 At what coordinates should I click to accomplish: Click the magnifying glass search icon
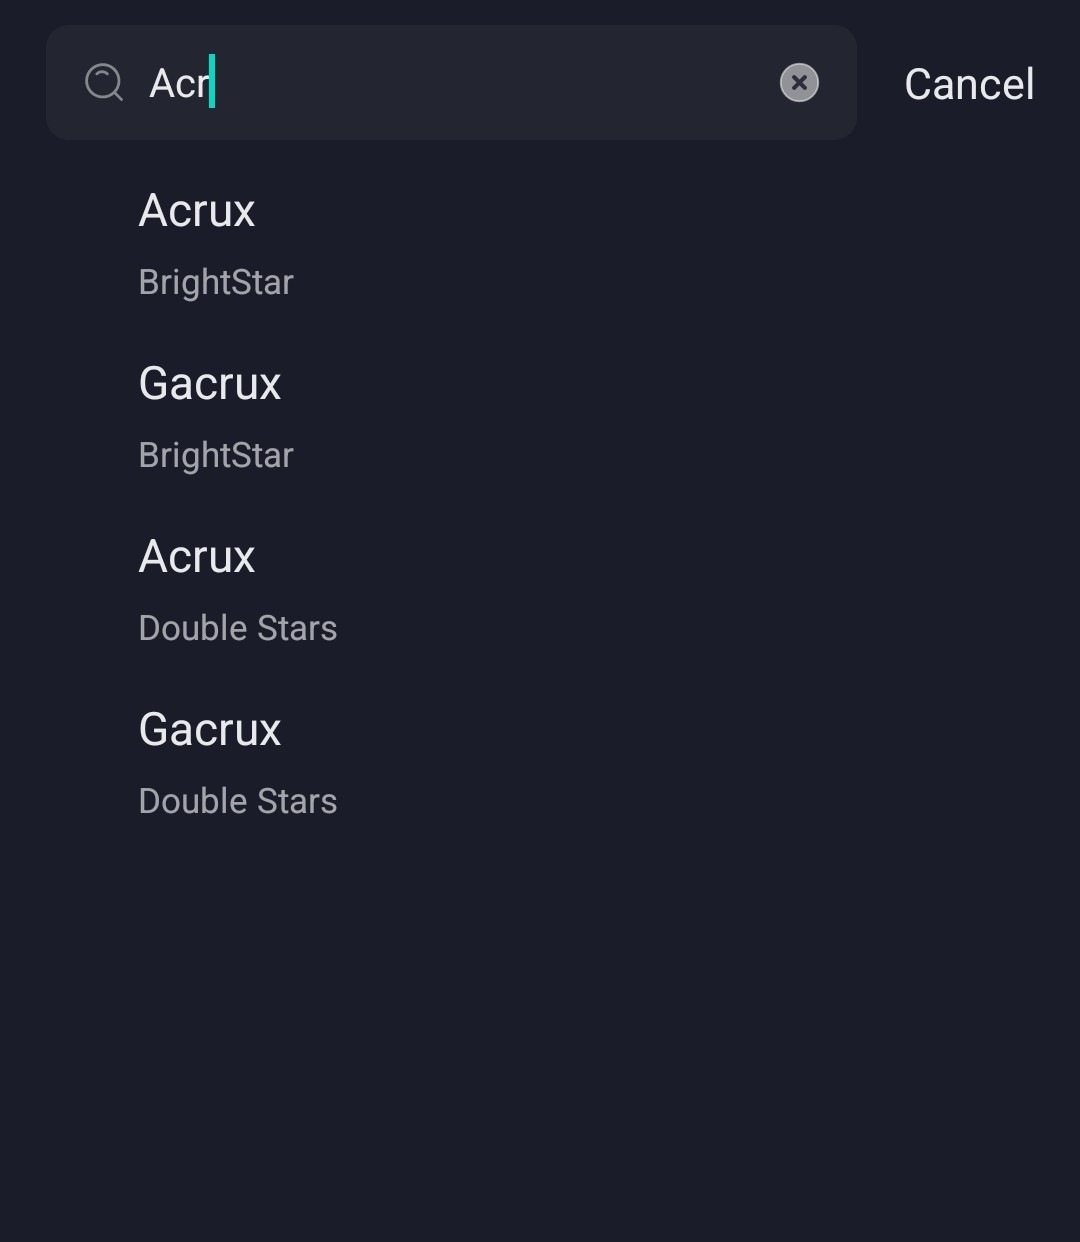point(104,83)
